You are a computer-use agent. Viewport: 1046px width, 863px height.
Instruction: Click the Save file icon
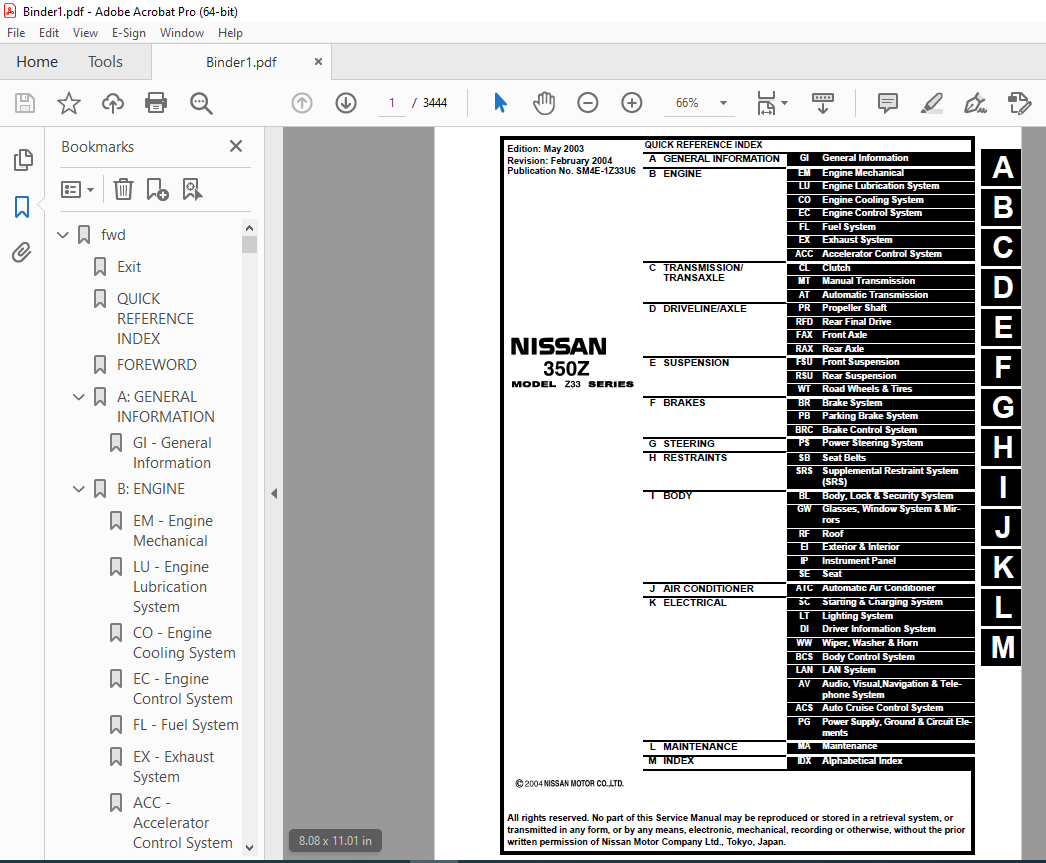tap(25, 103)
